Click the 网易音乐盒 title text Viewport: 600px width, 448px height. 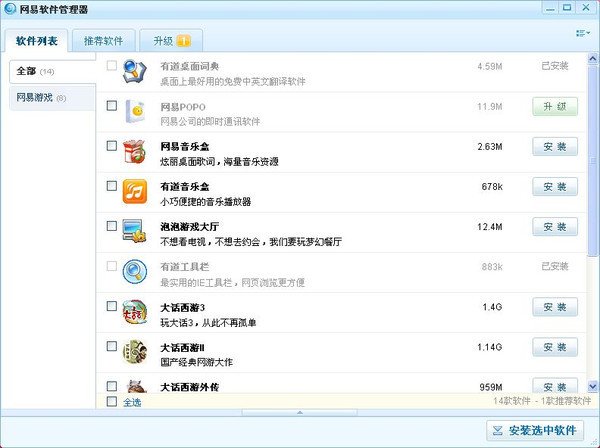pyautogui.click(x=184, y=147)
